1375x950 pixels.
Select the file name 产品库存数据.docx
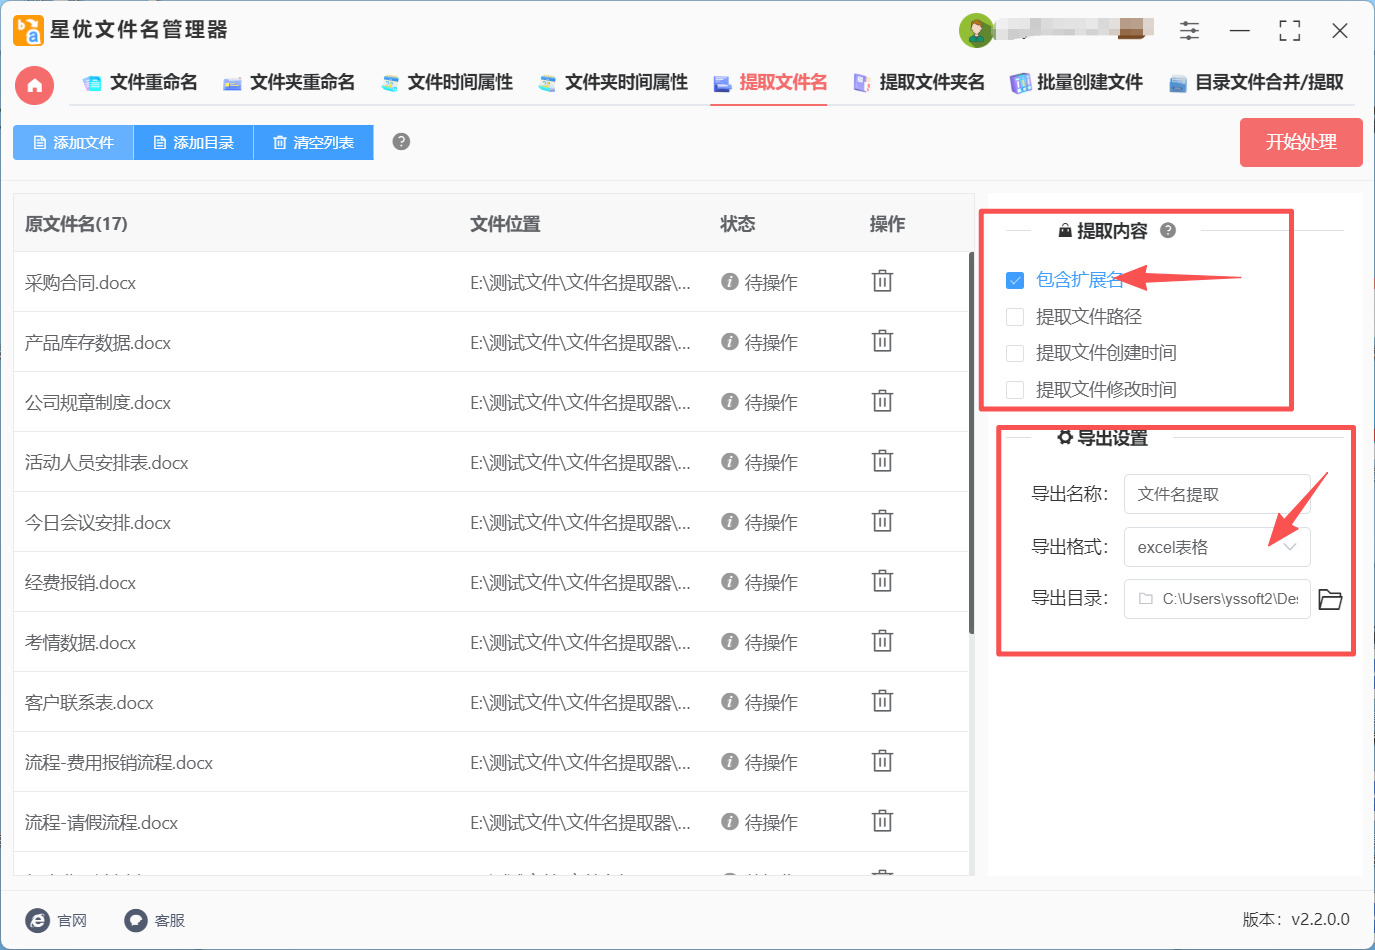pos(98,343)
